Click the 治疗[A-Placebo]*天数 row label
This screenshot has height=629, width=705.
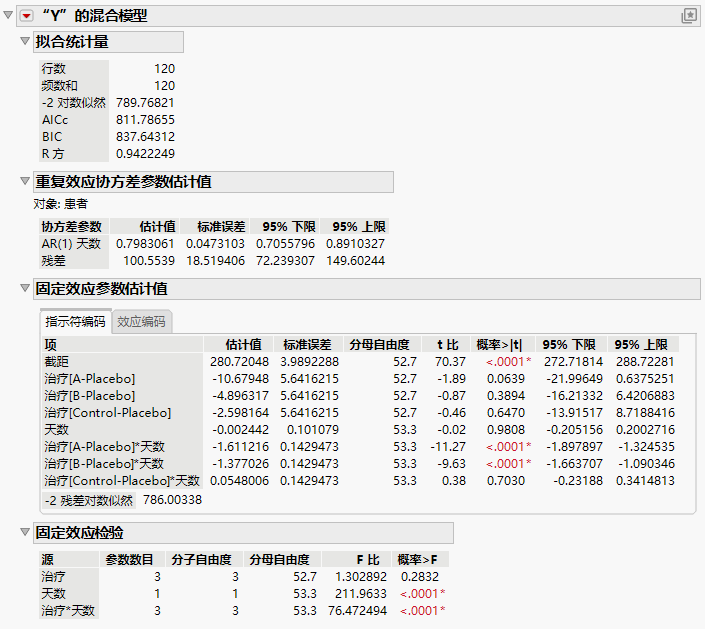(x=105, y=447)
